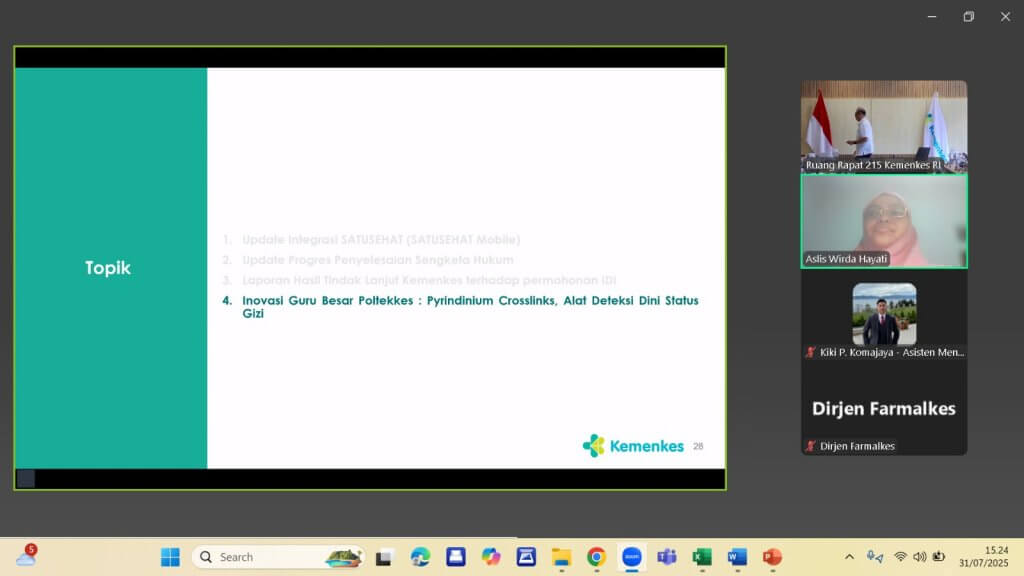Open the Windows Start menu
1024x576 pixels.
click(170, 557)
